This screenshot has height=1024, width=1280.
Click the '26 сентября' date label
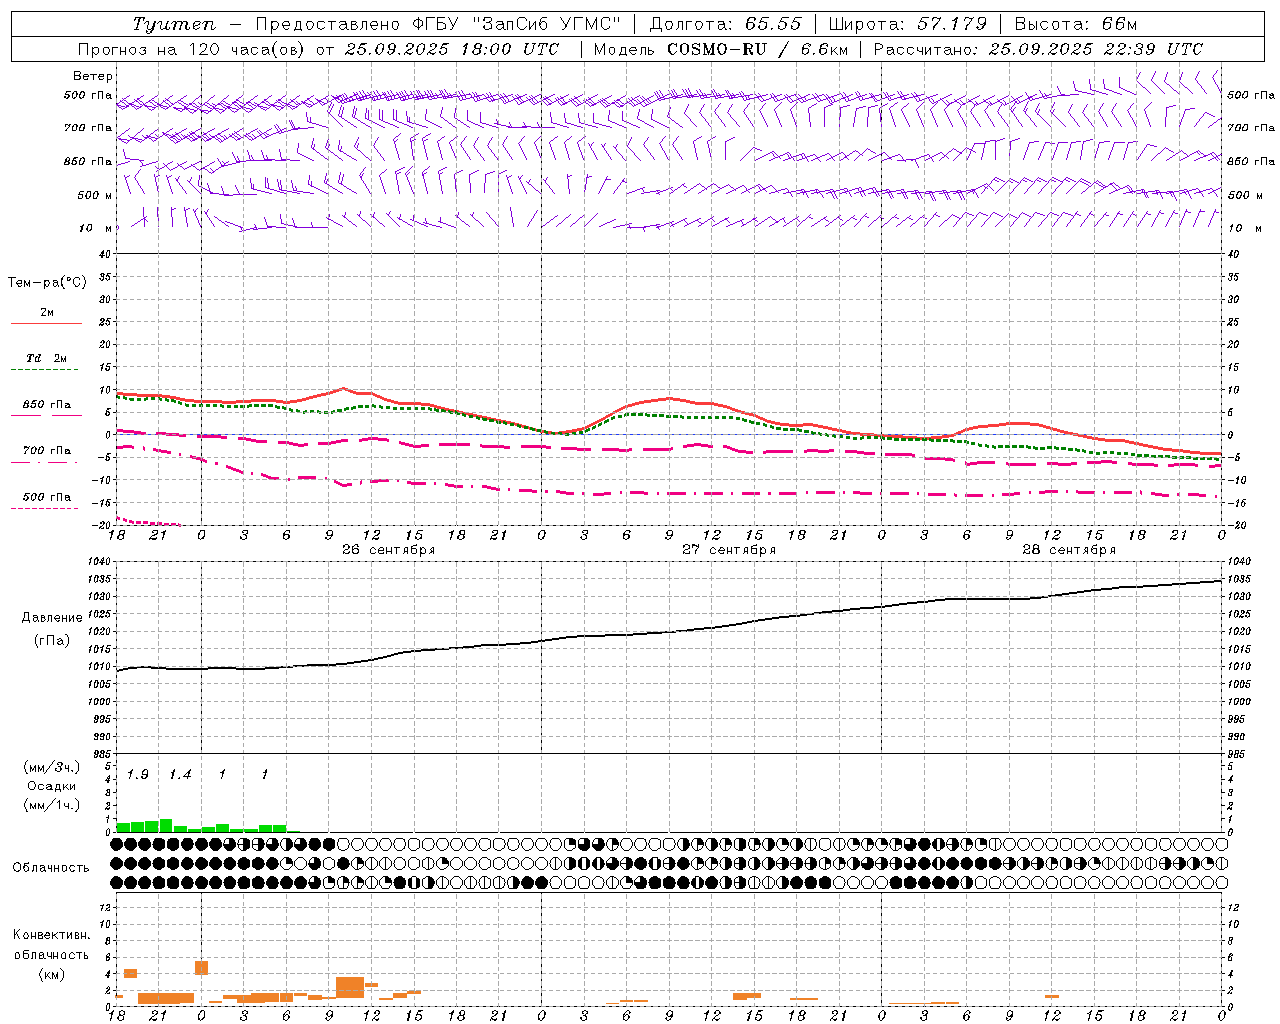(388, 550)
